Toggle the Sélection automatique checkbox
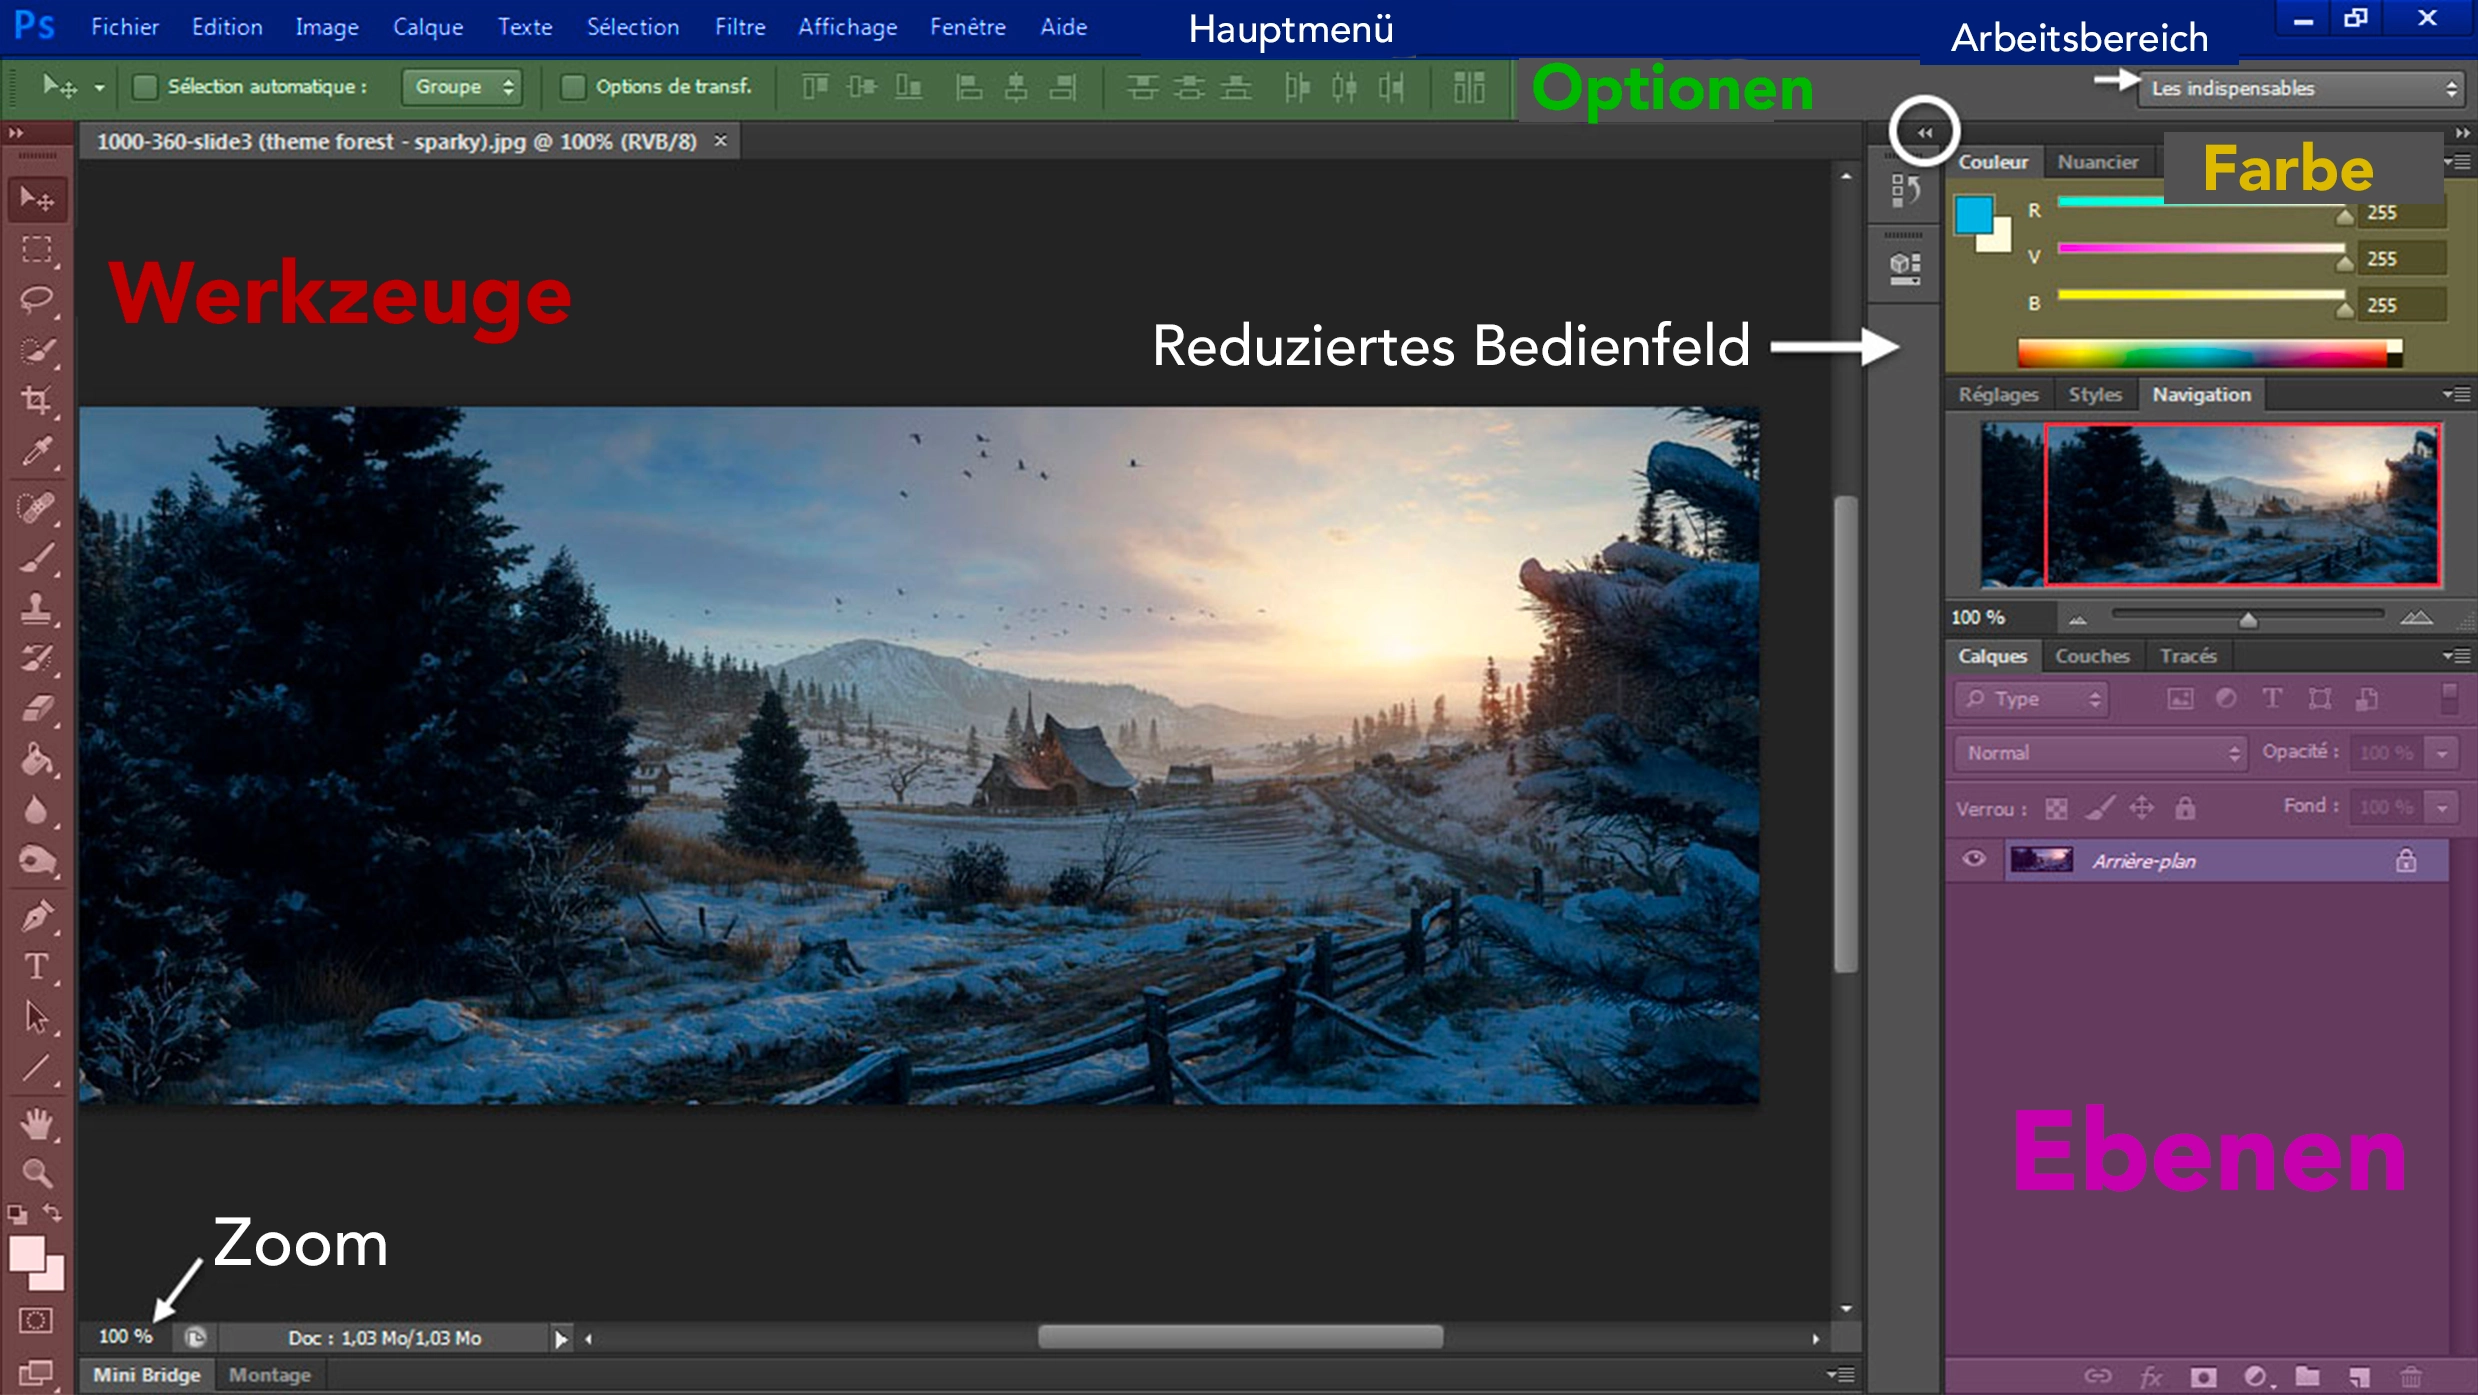This screenshot has height=1395, width=2478. pyautogui.click(x=145, y=87)
